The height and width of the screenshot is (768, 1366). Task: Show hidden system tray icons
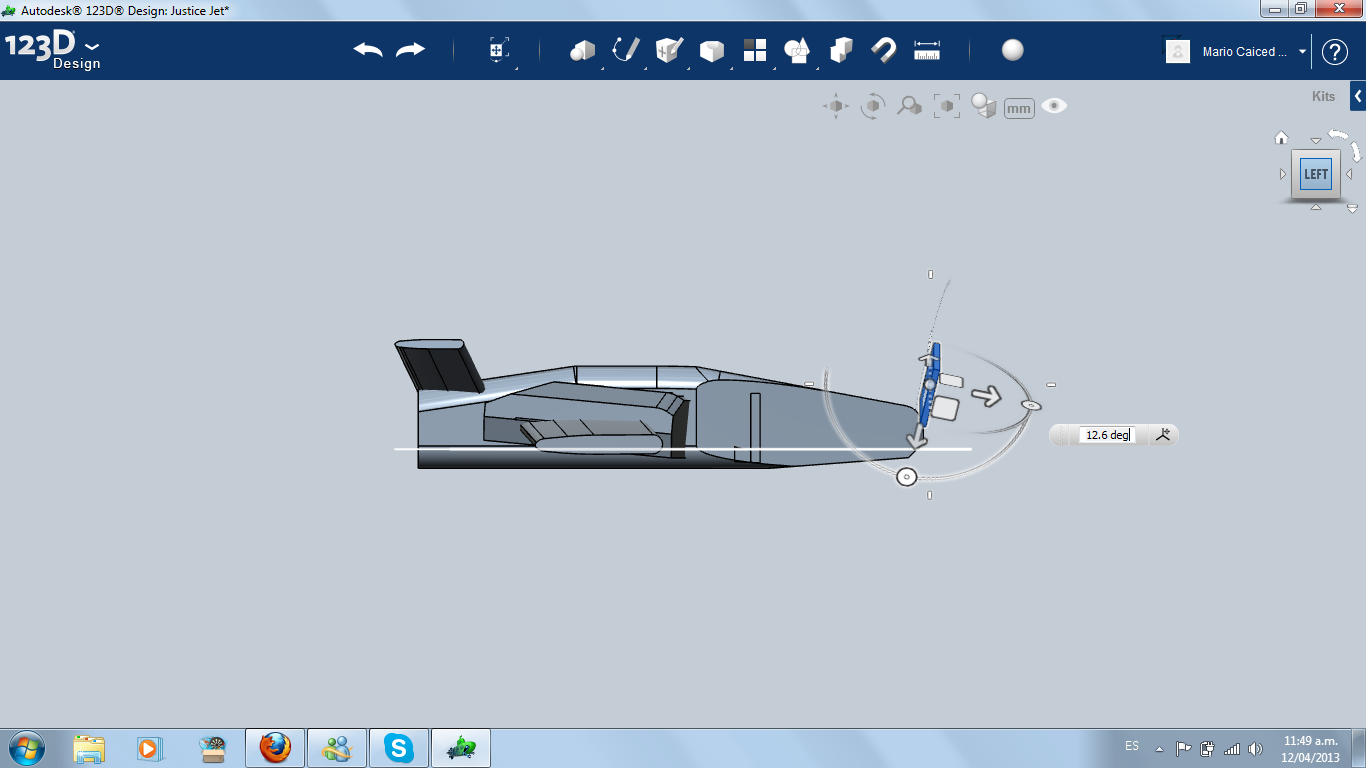(x=1160, y=748)
